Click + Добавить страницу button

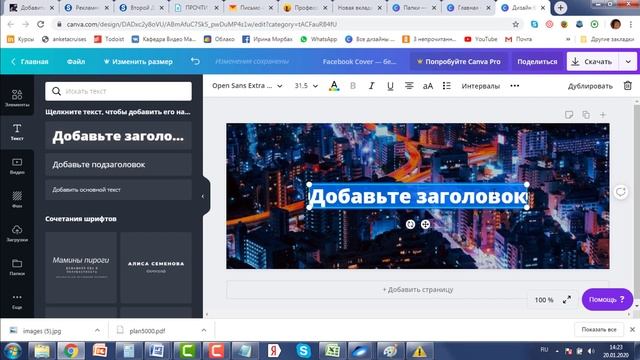coord(418,289)
